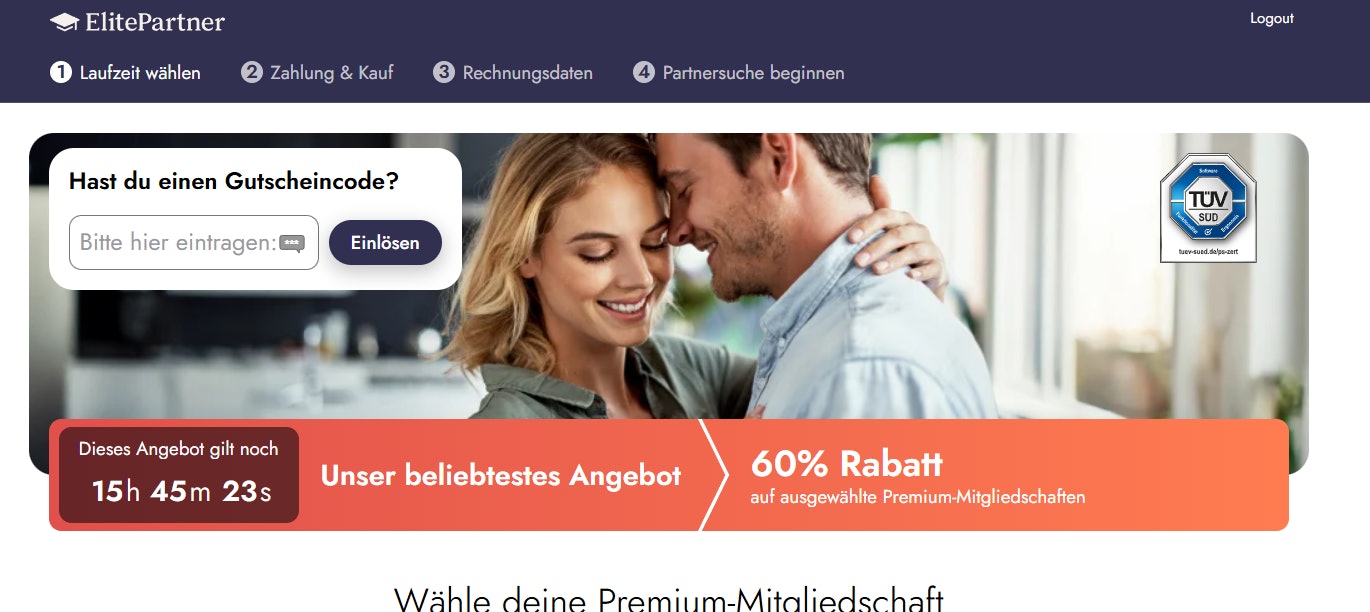The image size is (1370, 612).
Task: Click the step 3 number circle icon
Action: [x=444, y=73]
